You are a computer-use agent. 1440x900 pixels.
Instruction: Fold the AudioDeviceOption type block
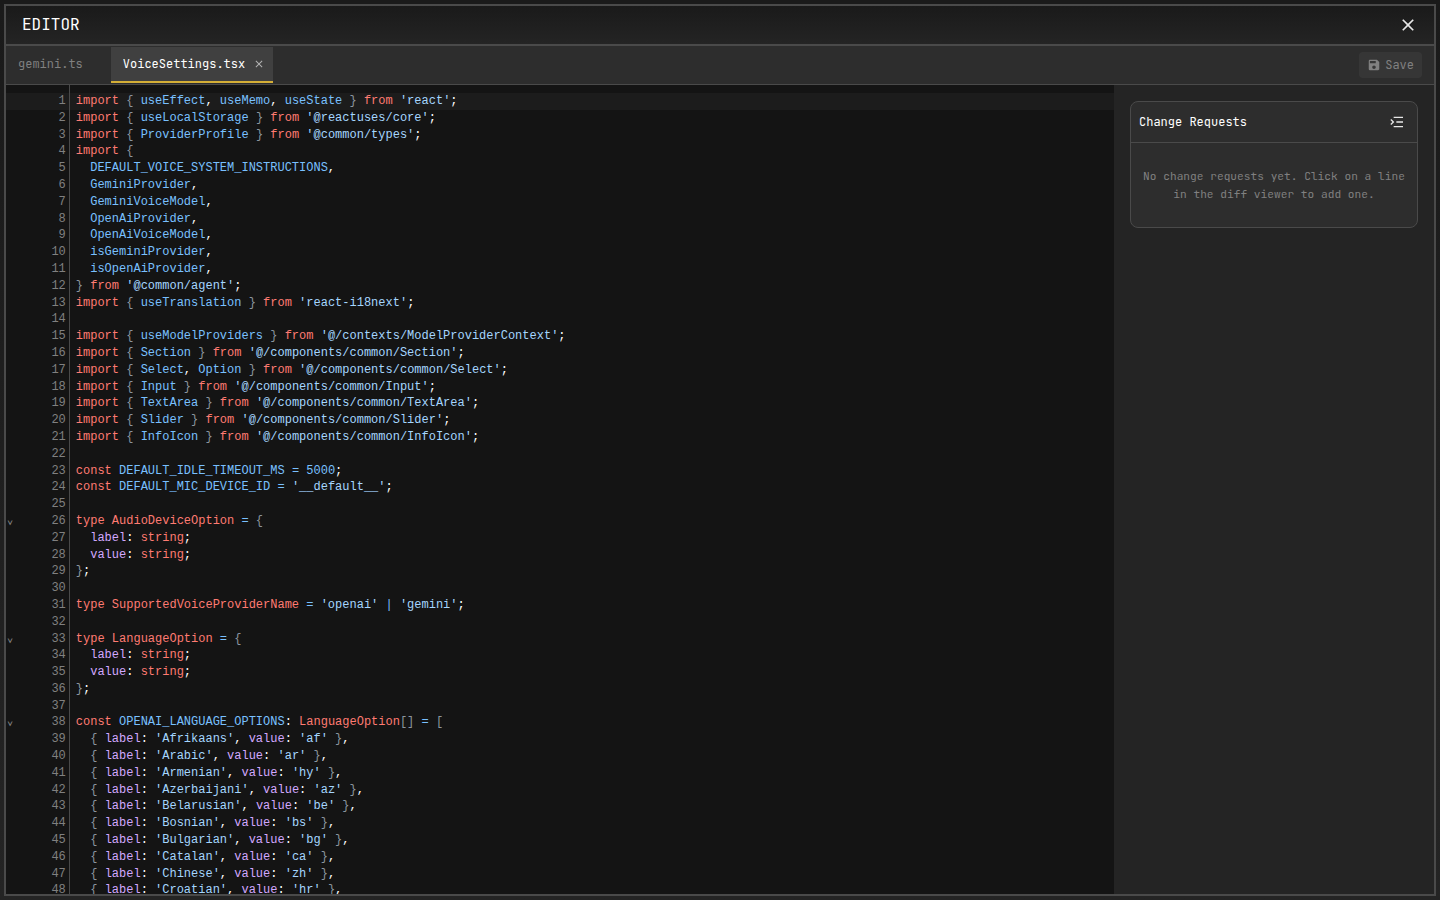tap(10, 521)
